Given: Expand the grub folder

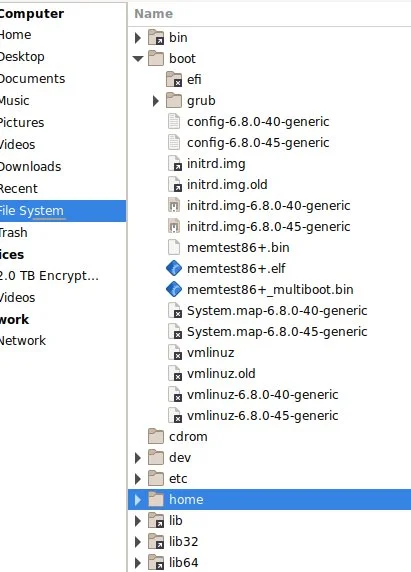Looking at the screenshot, I should (x=155, y=101).
